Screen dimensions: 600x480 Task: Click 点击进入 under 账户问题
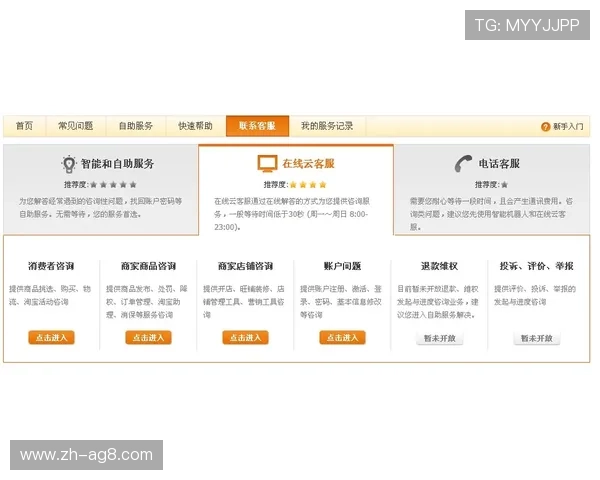point(342,338)
